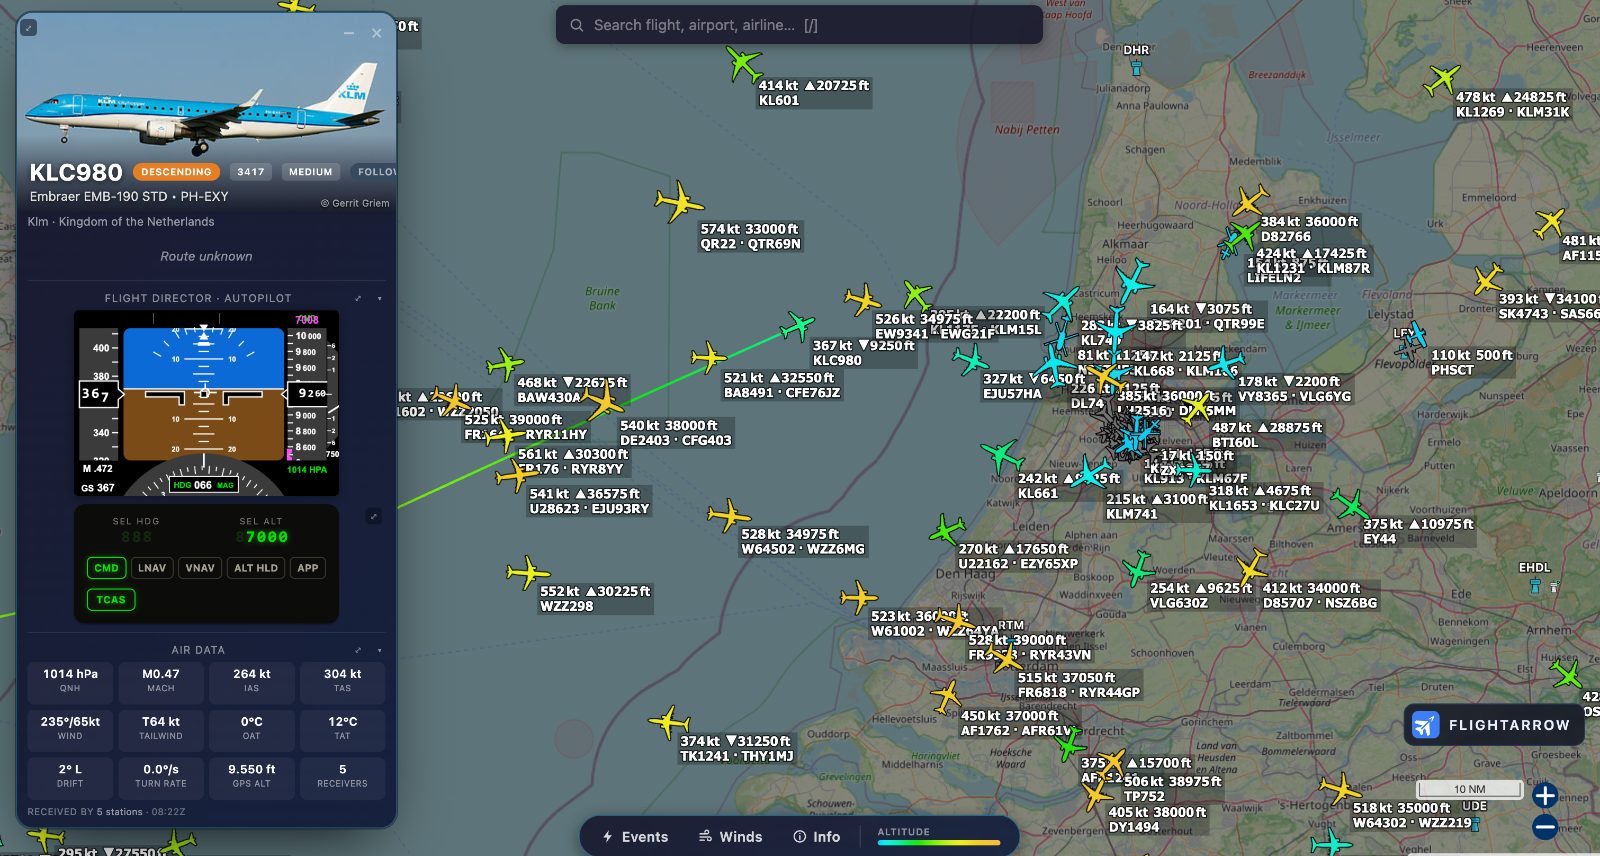1600x856 pixels.
Task: Click the DE2403 CFG403 flight label
Action: [x=675, y=433]
